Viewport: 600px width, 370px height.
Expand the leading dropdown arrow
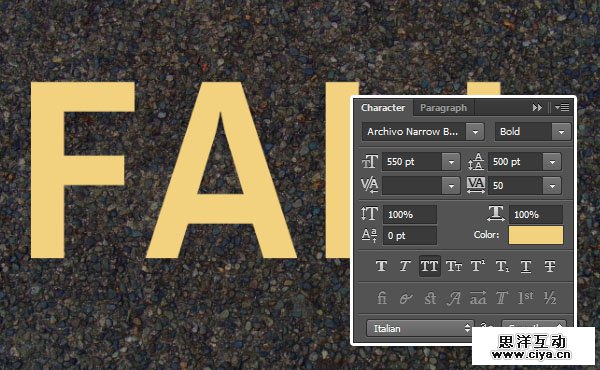[x=552, y=162]
